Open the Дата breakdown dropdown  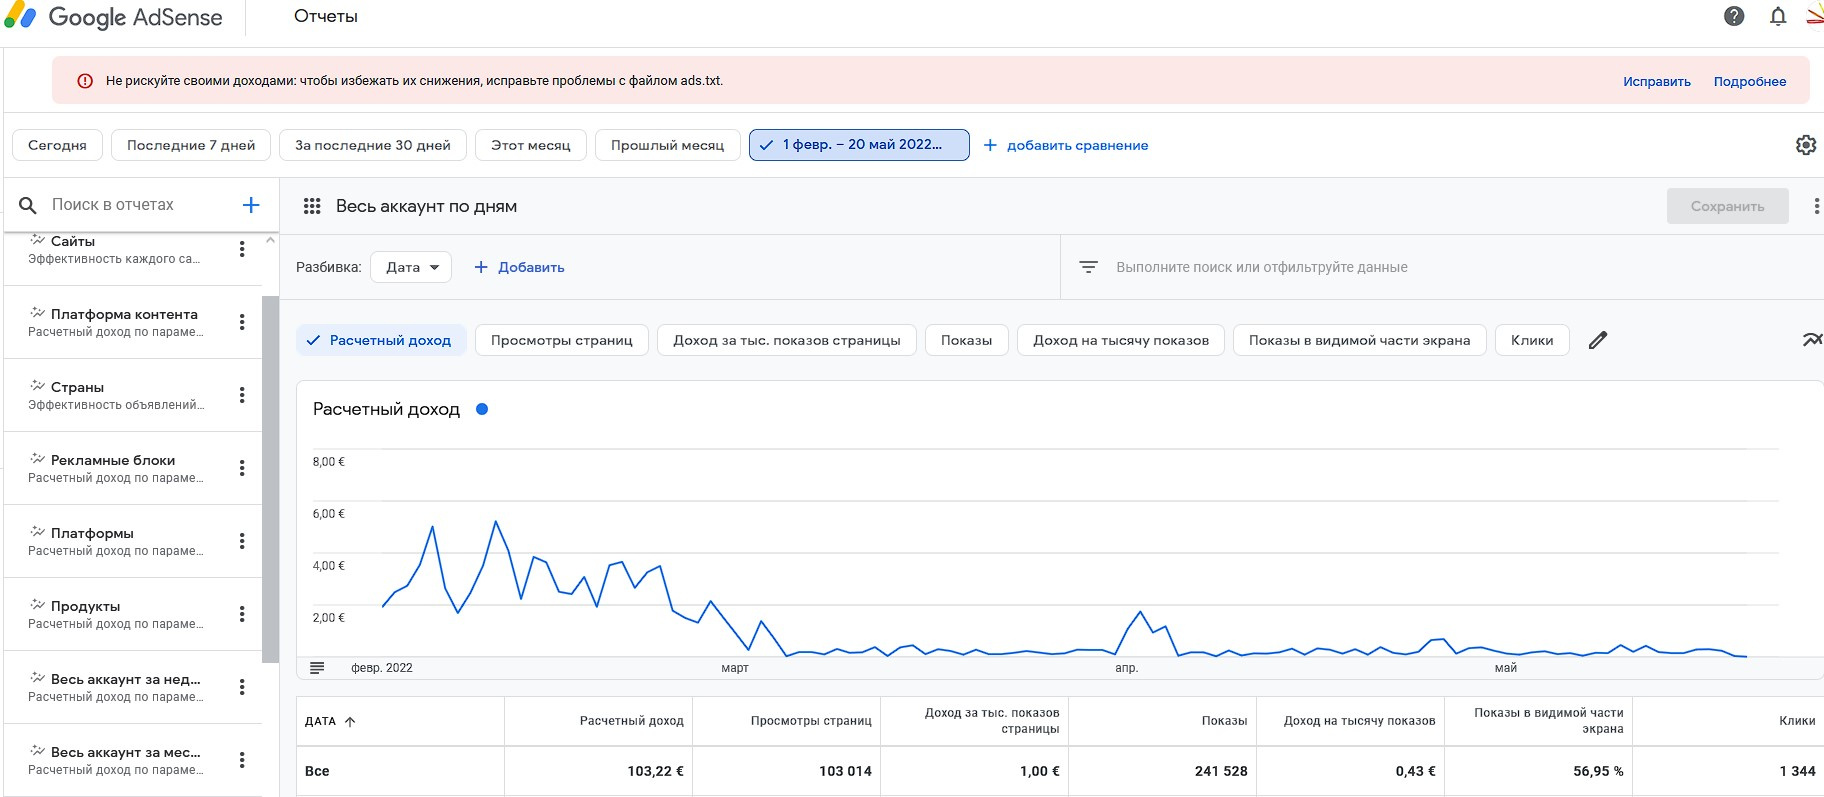coord(411,267)
